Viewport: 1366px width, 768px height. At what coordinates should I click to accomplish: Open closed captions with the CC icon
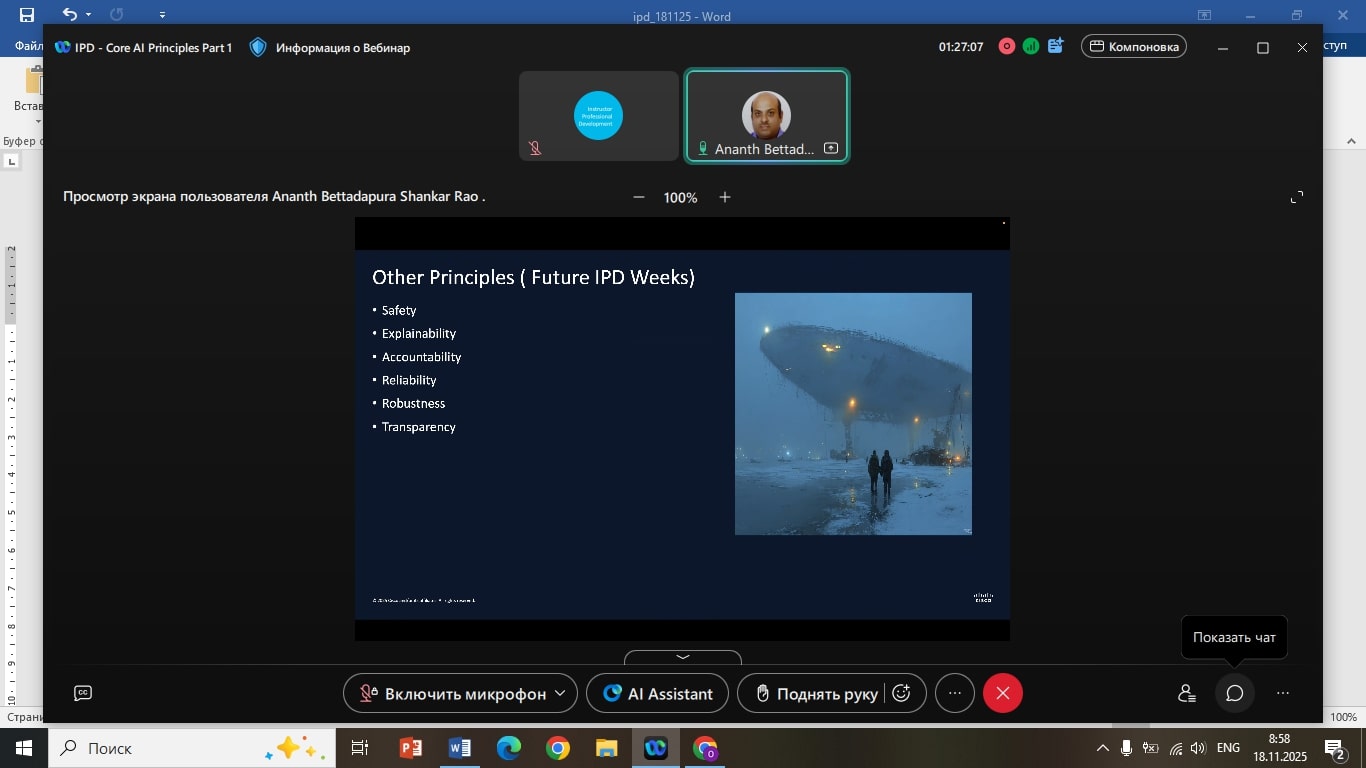(x=83, y=693)
